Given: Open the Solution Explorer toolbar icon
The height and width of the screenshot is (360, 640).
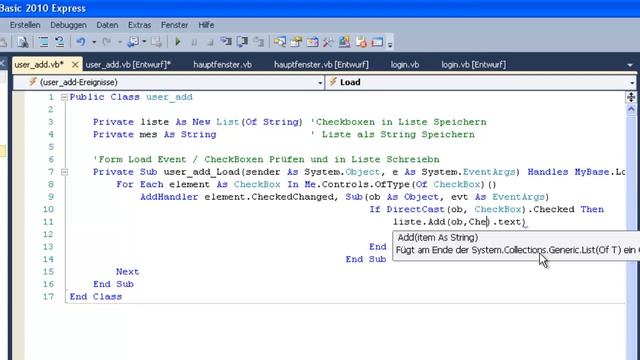Looking at the screenshot, I should [280, 42].
